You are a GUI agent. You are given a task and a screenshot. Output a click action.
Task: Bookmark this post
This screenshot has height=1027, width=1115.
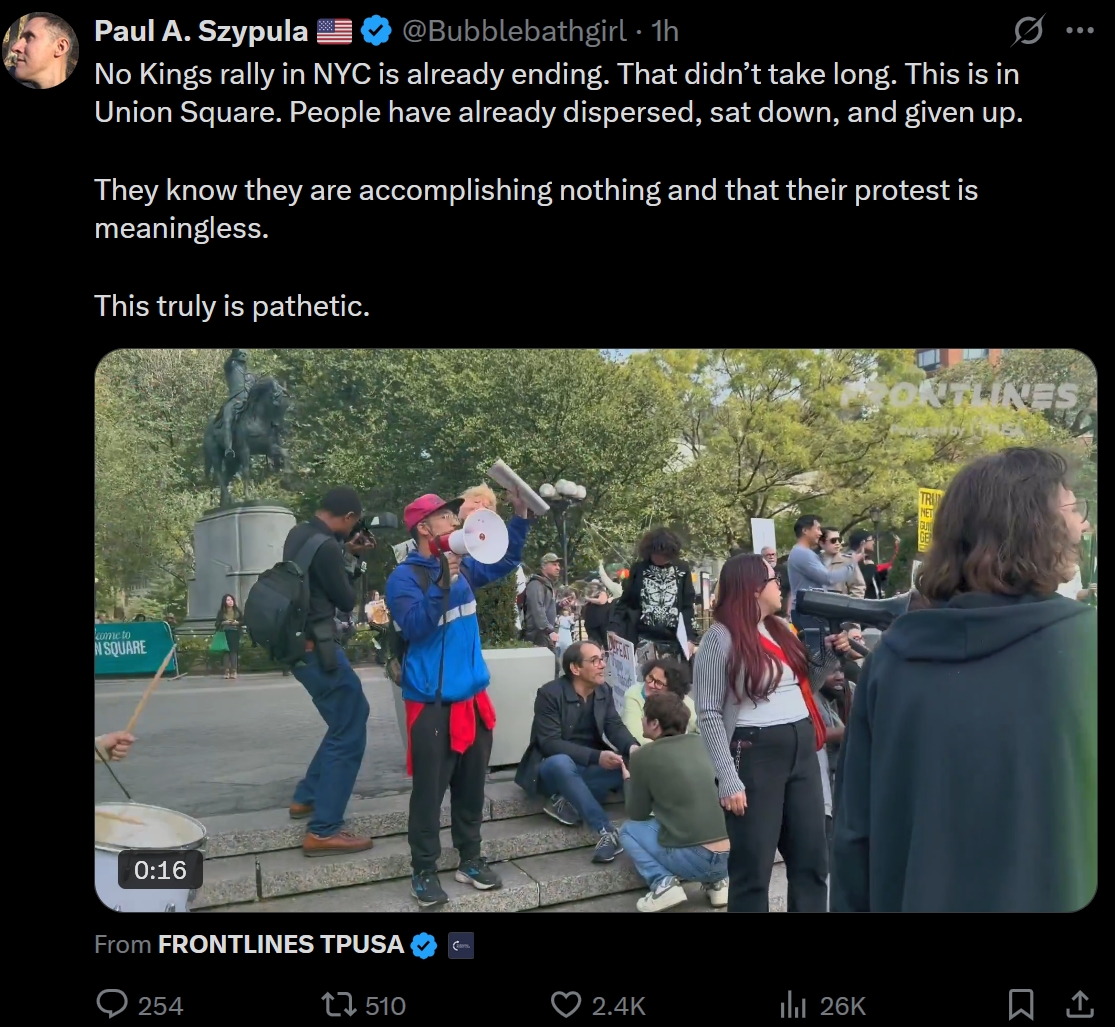tap(1020, 1004)
